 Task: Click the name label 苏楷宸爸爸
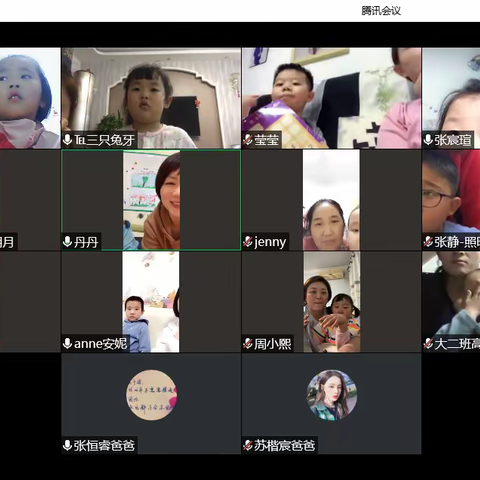[285, 445]
